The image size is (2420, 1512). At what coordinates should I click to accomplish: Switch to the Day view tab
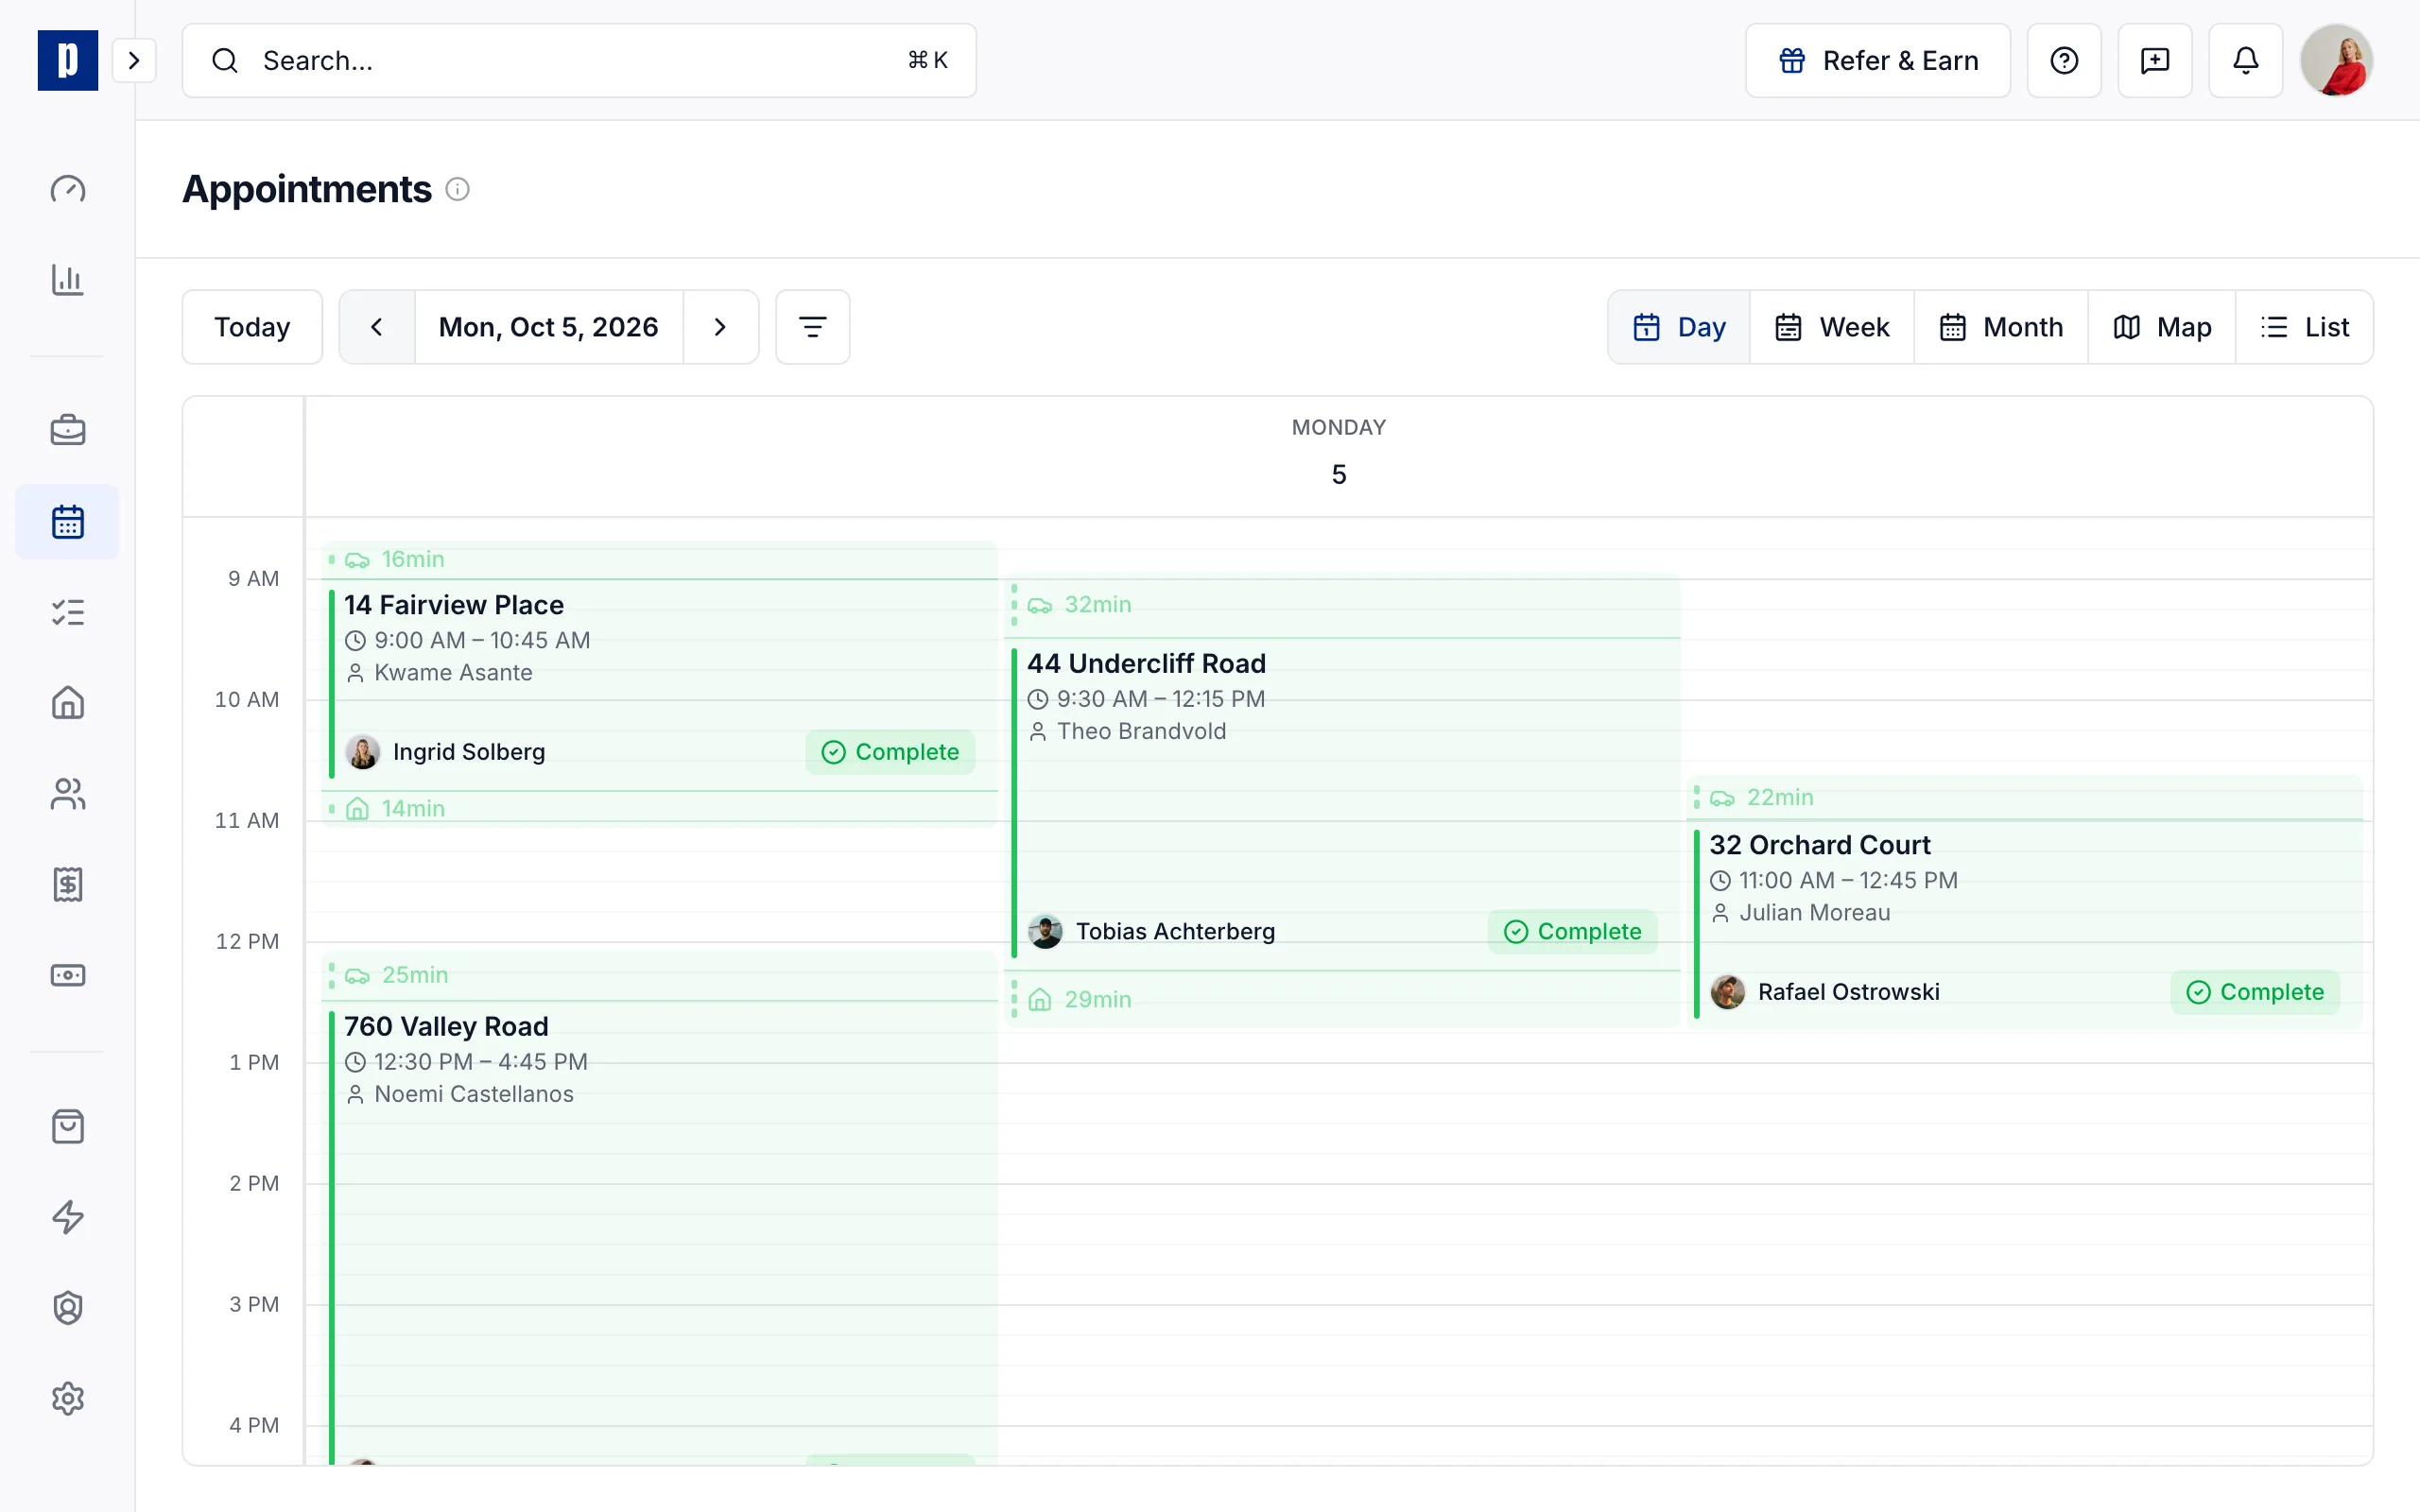(1679, 327)
